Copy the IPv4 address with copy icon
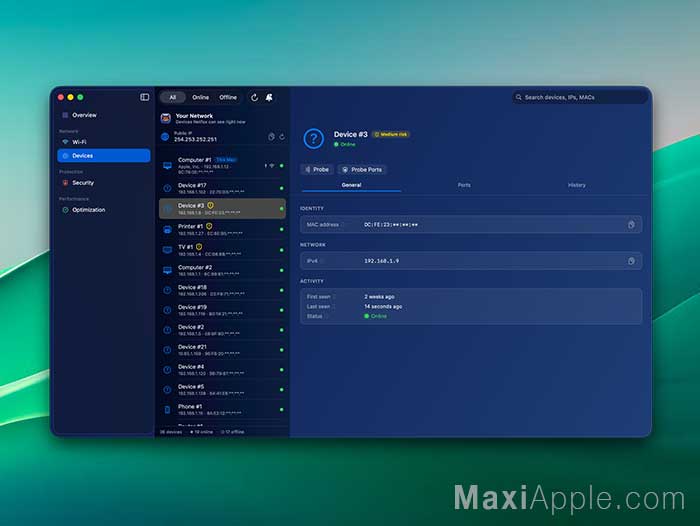The height and width of the screenshot is (526, 700). [631, 261]
